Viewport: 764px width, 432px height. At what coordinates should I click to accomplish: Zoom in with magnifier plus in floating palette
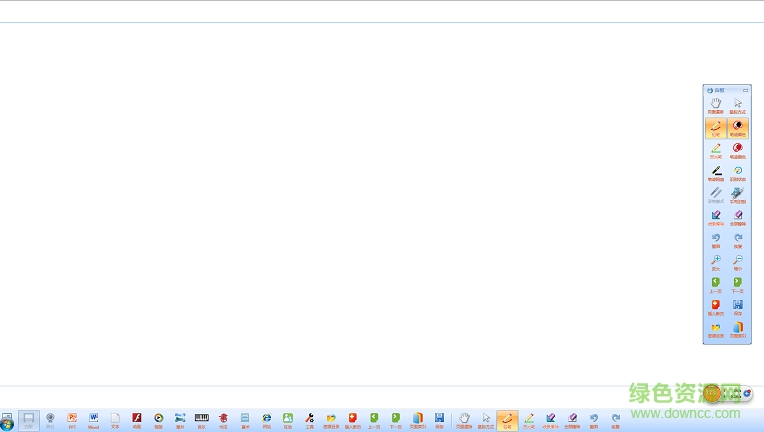point(716,263)
